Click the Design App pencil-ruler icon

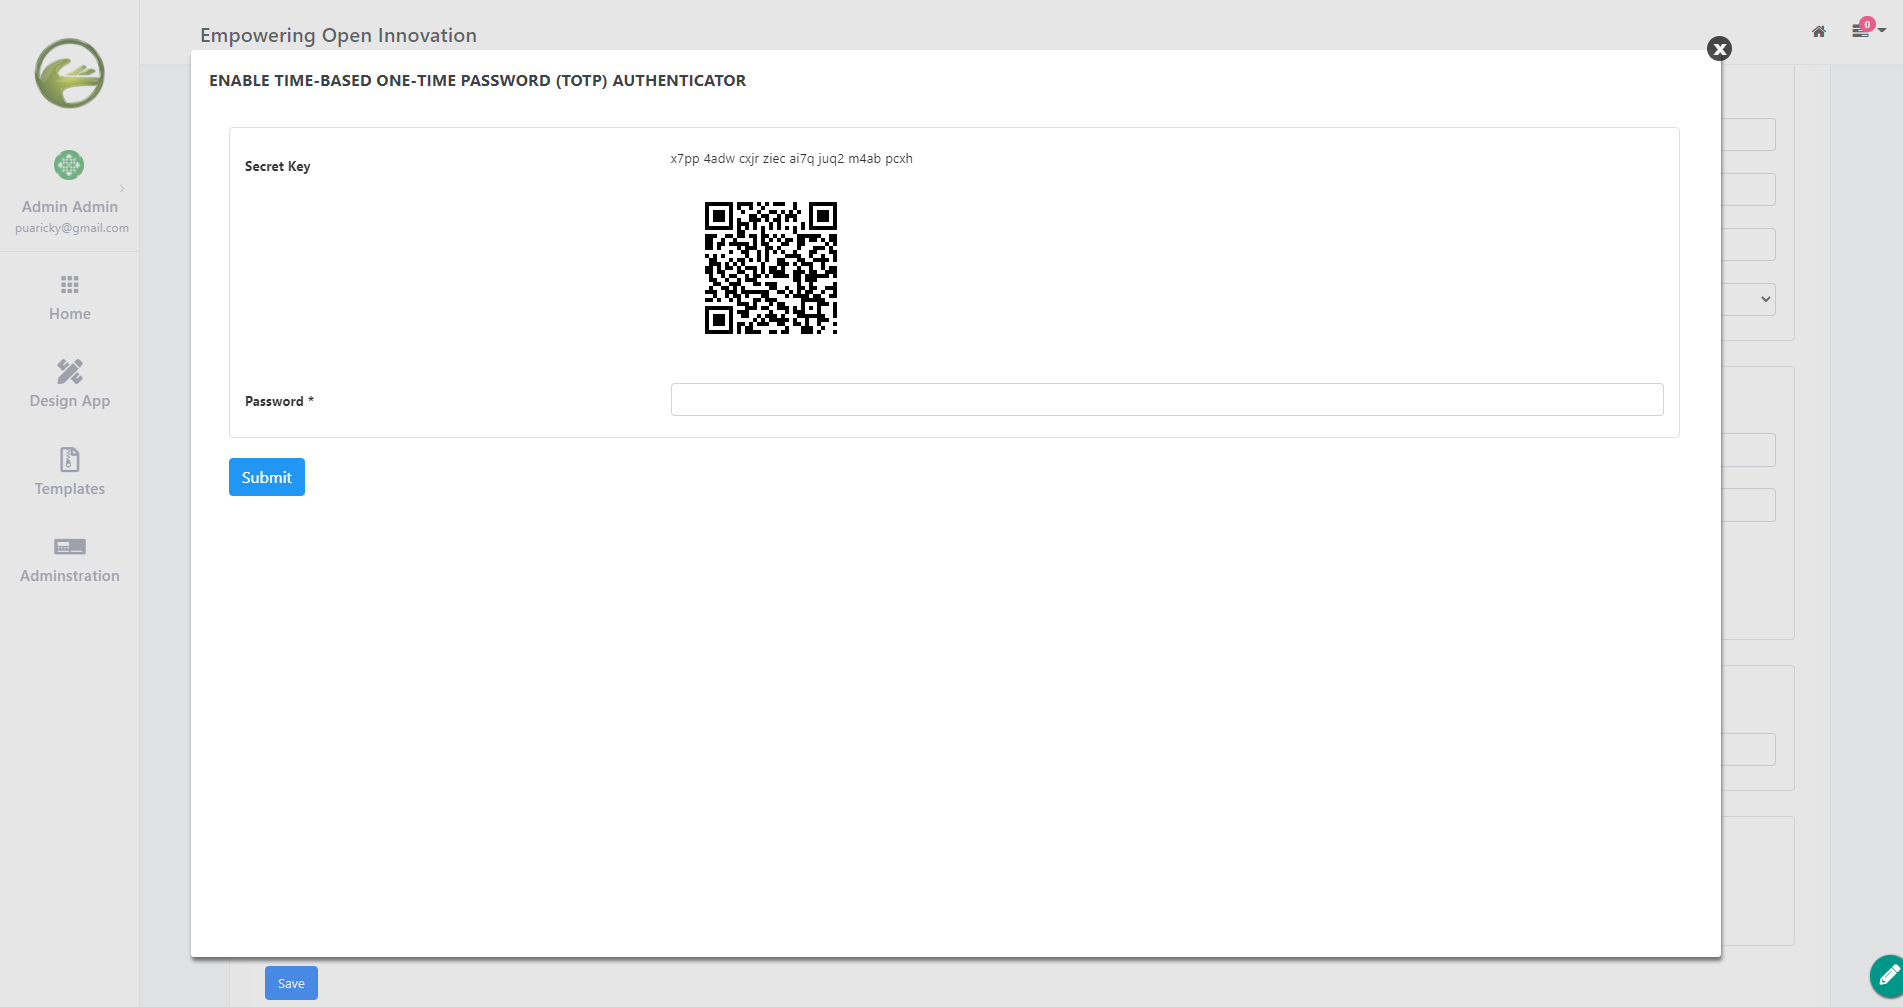[x=70, y=371]
